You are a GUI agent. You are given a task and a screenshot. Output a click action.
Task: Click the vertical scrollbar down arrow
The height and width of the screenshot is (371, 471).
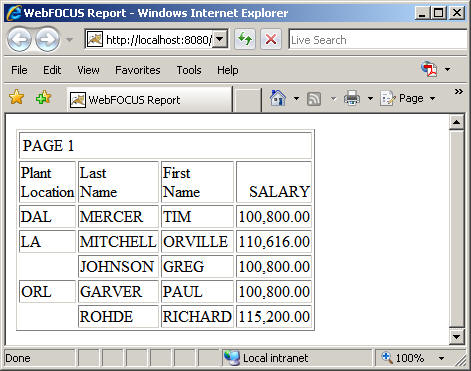(x=456, y=336)
